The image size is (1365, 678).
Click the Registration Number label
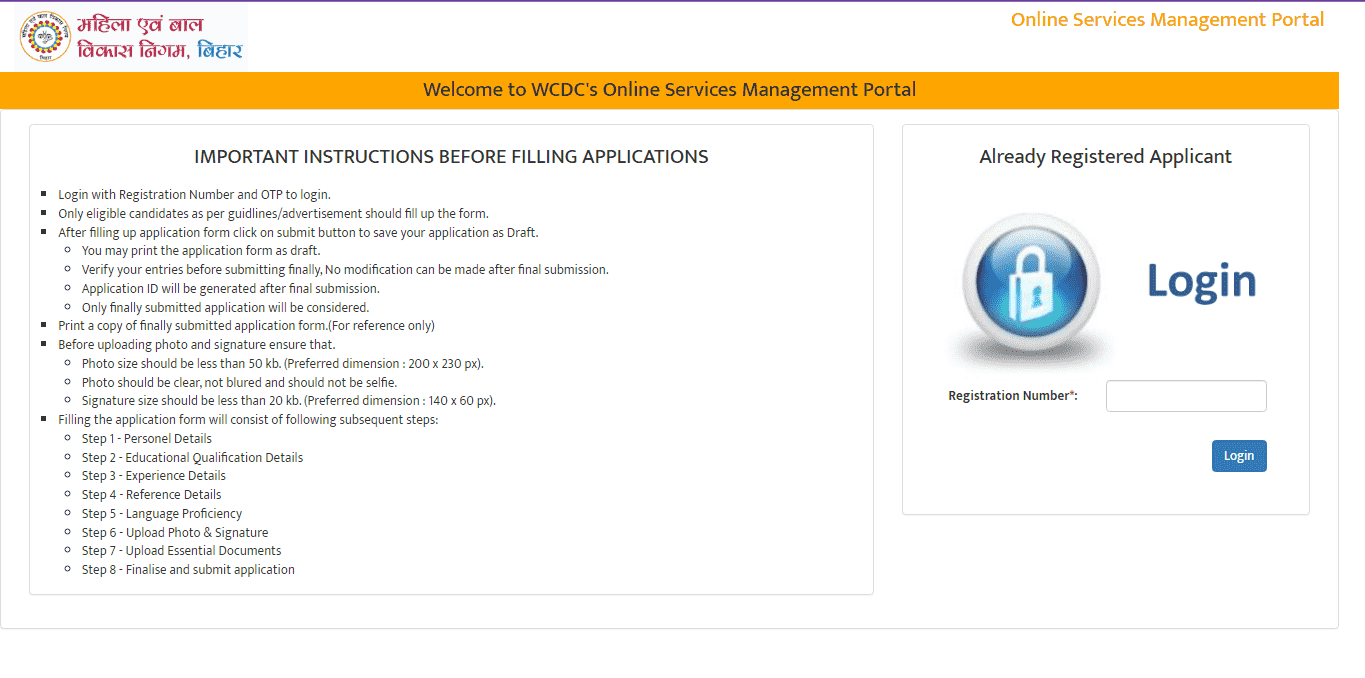1012,396
